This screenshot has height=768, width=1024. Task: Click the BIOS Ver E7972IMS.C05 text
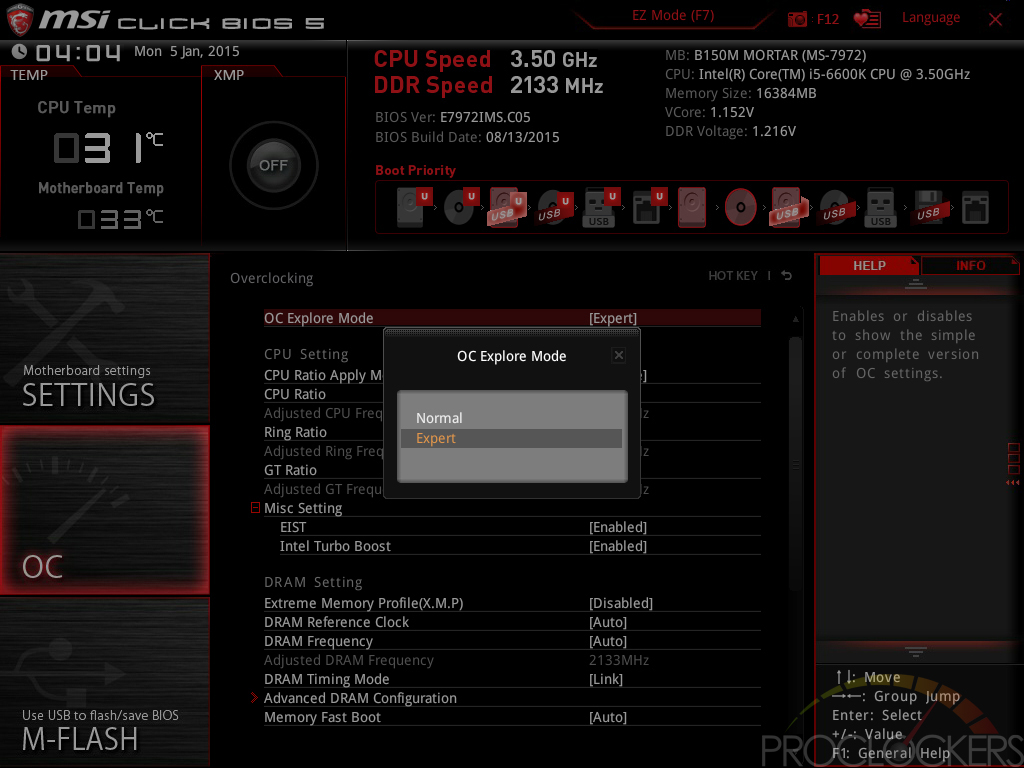pyautogui.click(x=453, y=117)
